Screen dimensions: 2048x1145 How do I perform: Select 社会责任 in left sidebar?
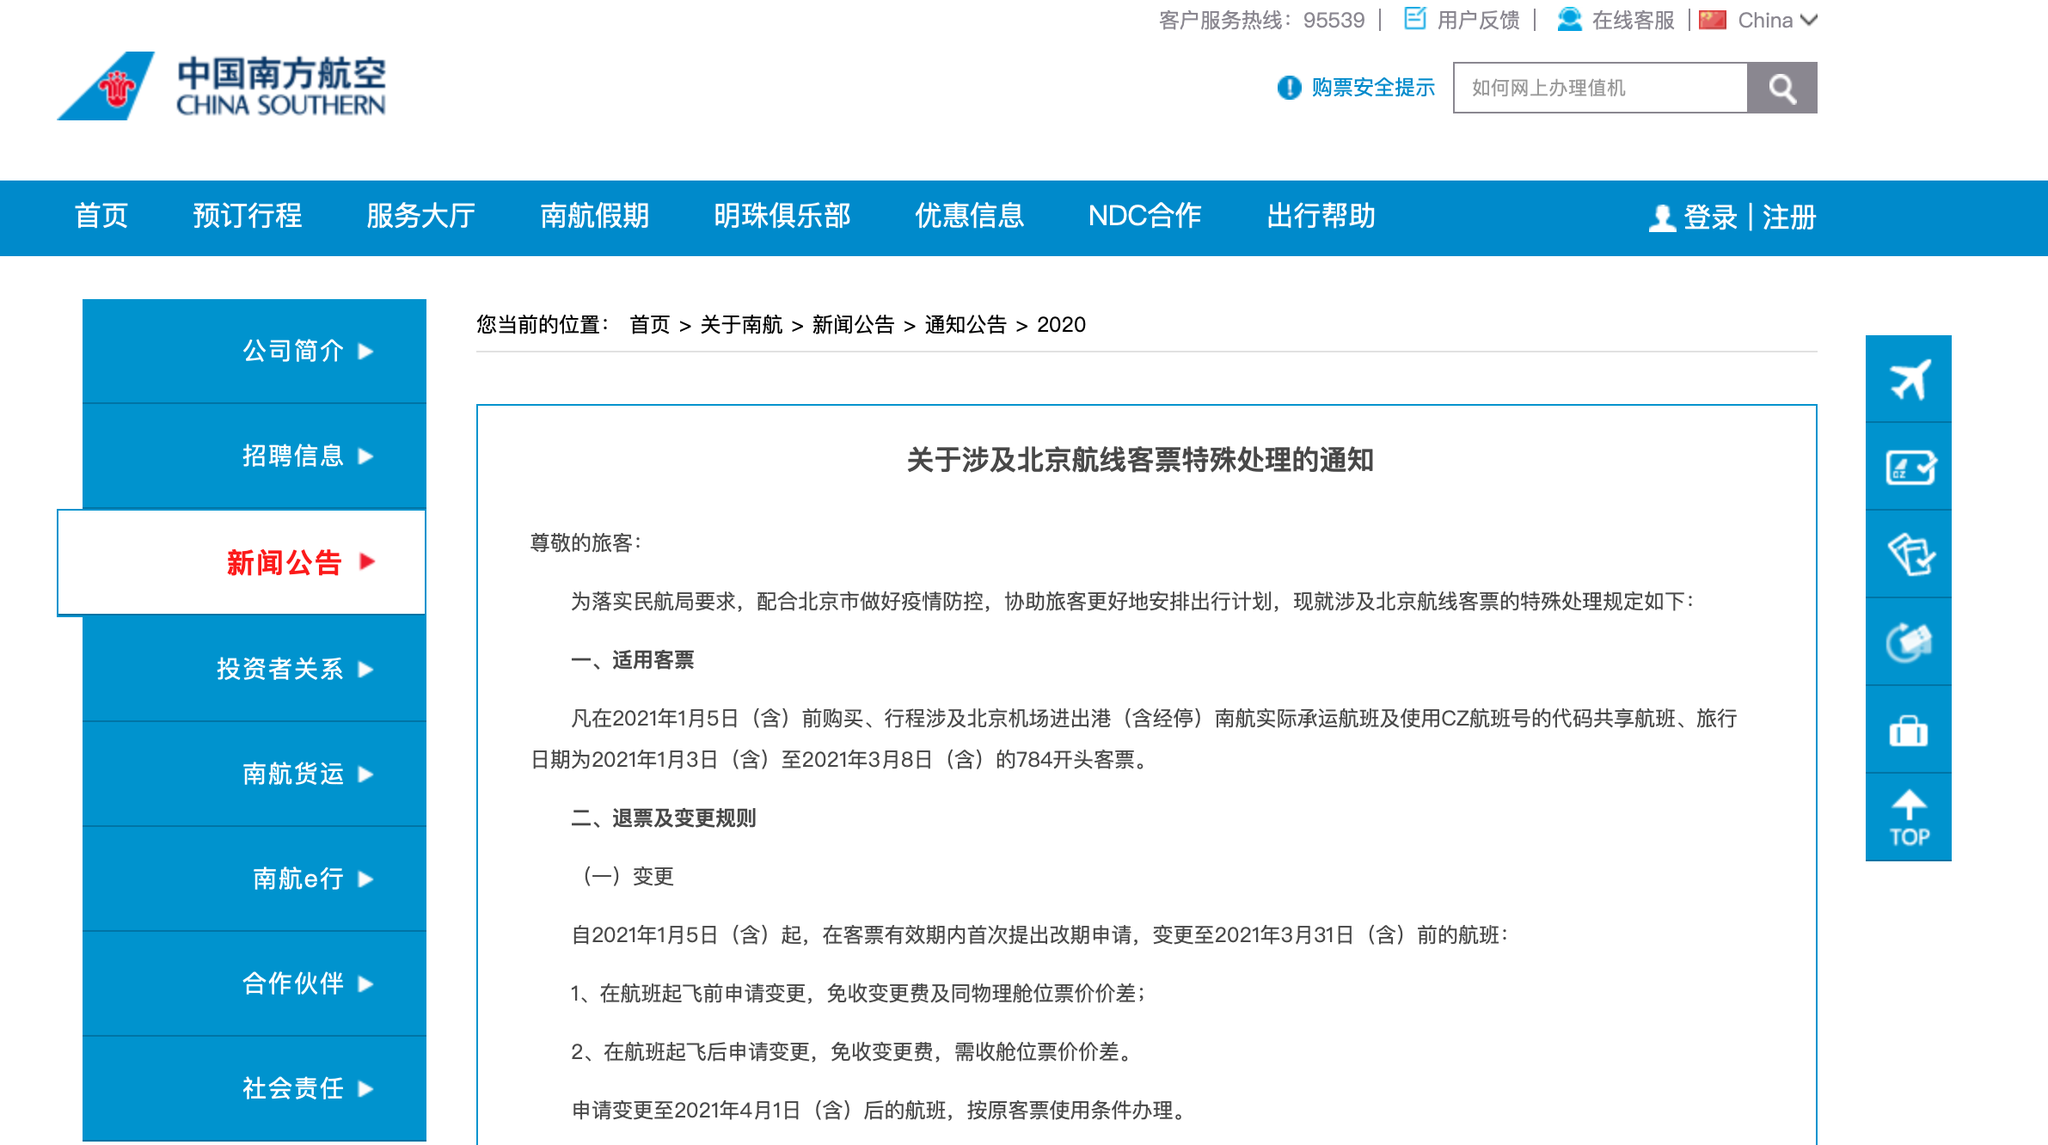[254, 1089]
